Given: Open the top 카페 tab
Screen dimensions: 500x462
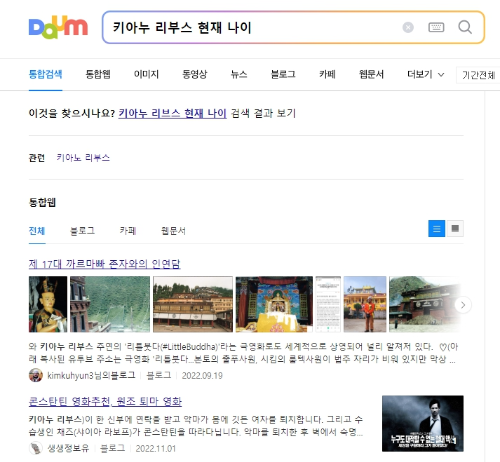Looking at the screenshot, I should point(327,74).
